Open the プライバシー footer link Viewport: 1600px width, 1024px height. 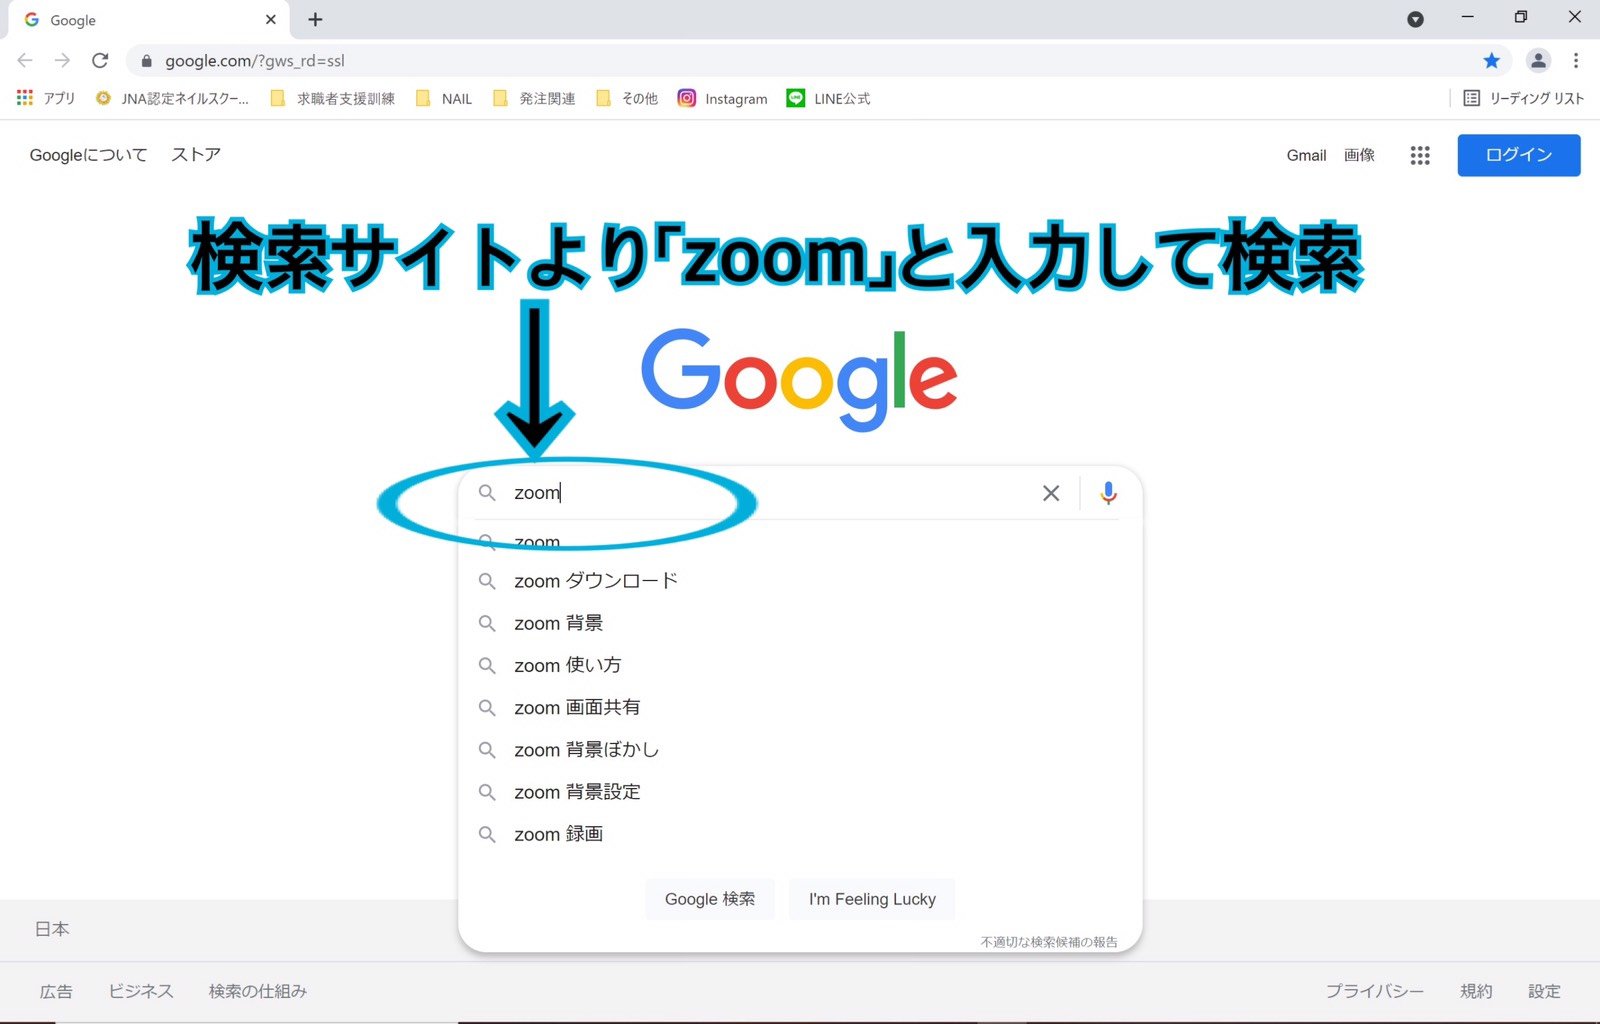click(x=1375, y=991)
